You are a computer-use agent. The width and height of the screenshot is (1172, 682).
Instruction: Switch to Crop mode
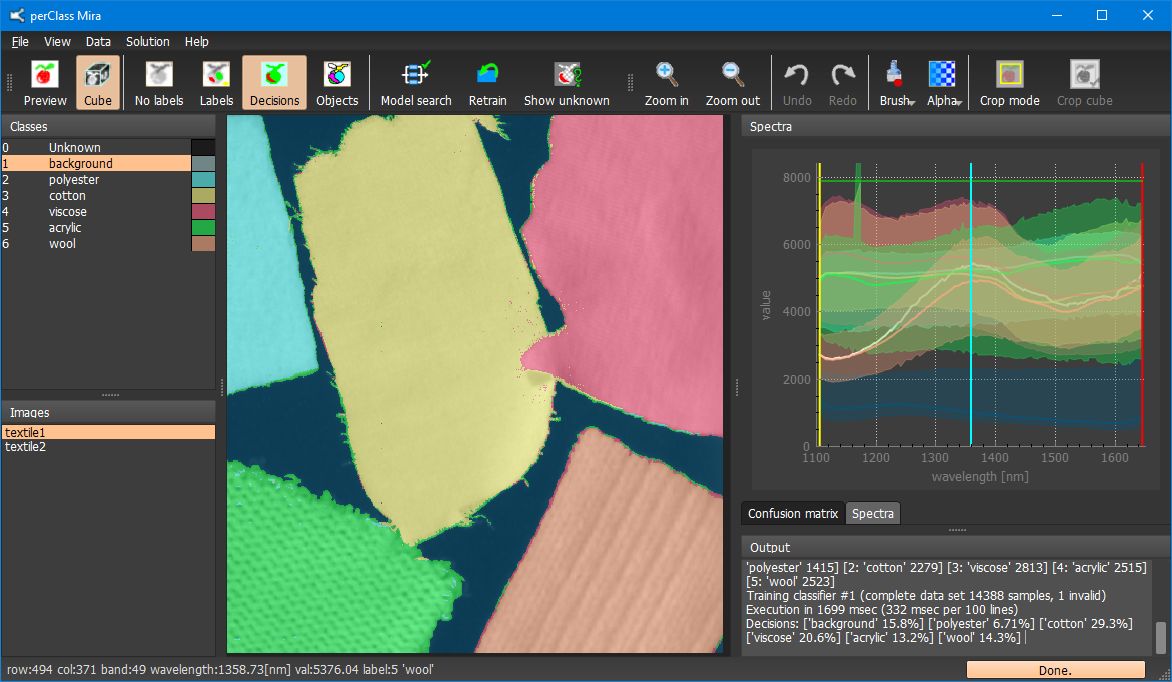tap(1009, 82)
